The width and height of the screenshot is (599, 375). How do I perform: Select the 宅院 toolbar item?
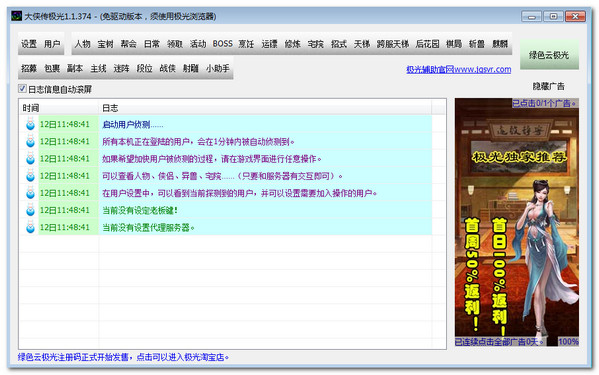tap(316, 44)
